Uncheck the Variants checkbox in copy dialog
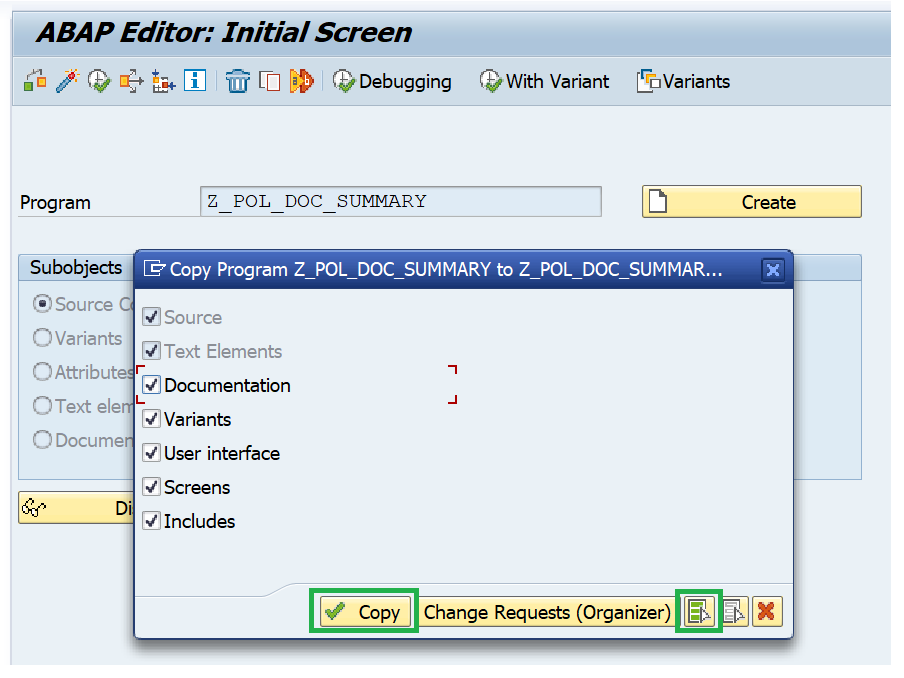The height and width of the screenshot is (678, 904). click(152, 419)
